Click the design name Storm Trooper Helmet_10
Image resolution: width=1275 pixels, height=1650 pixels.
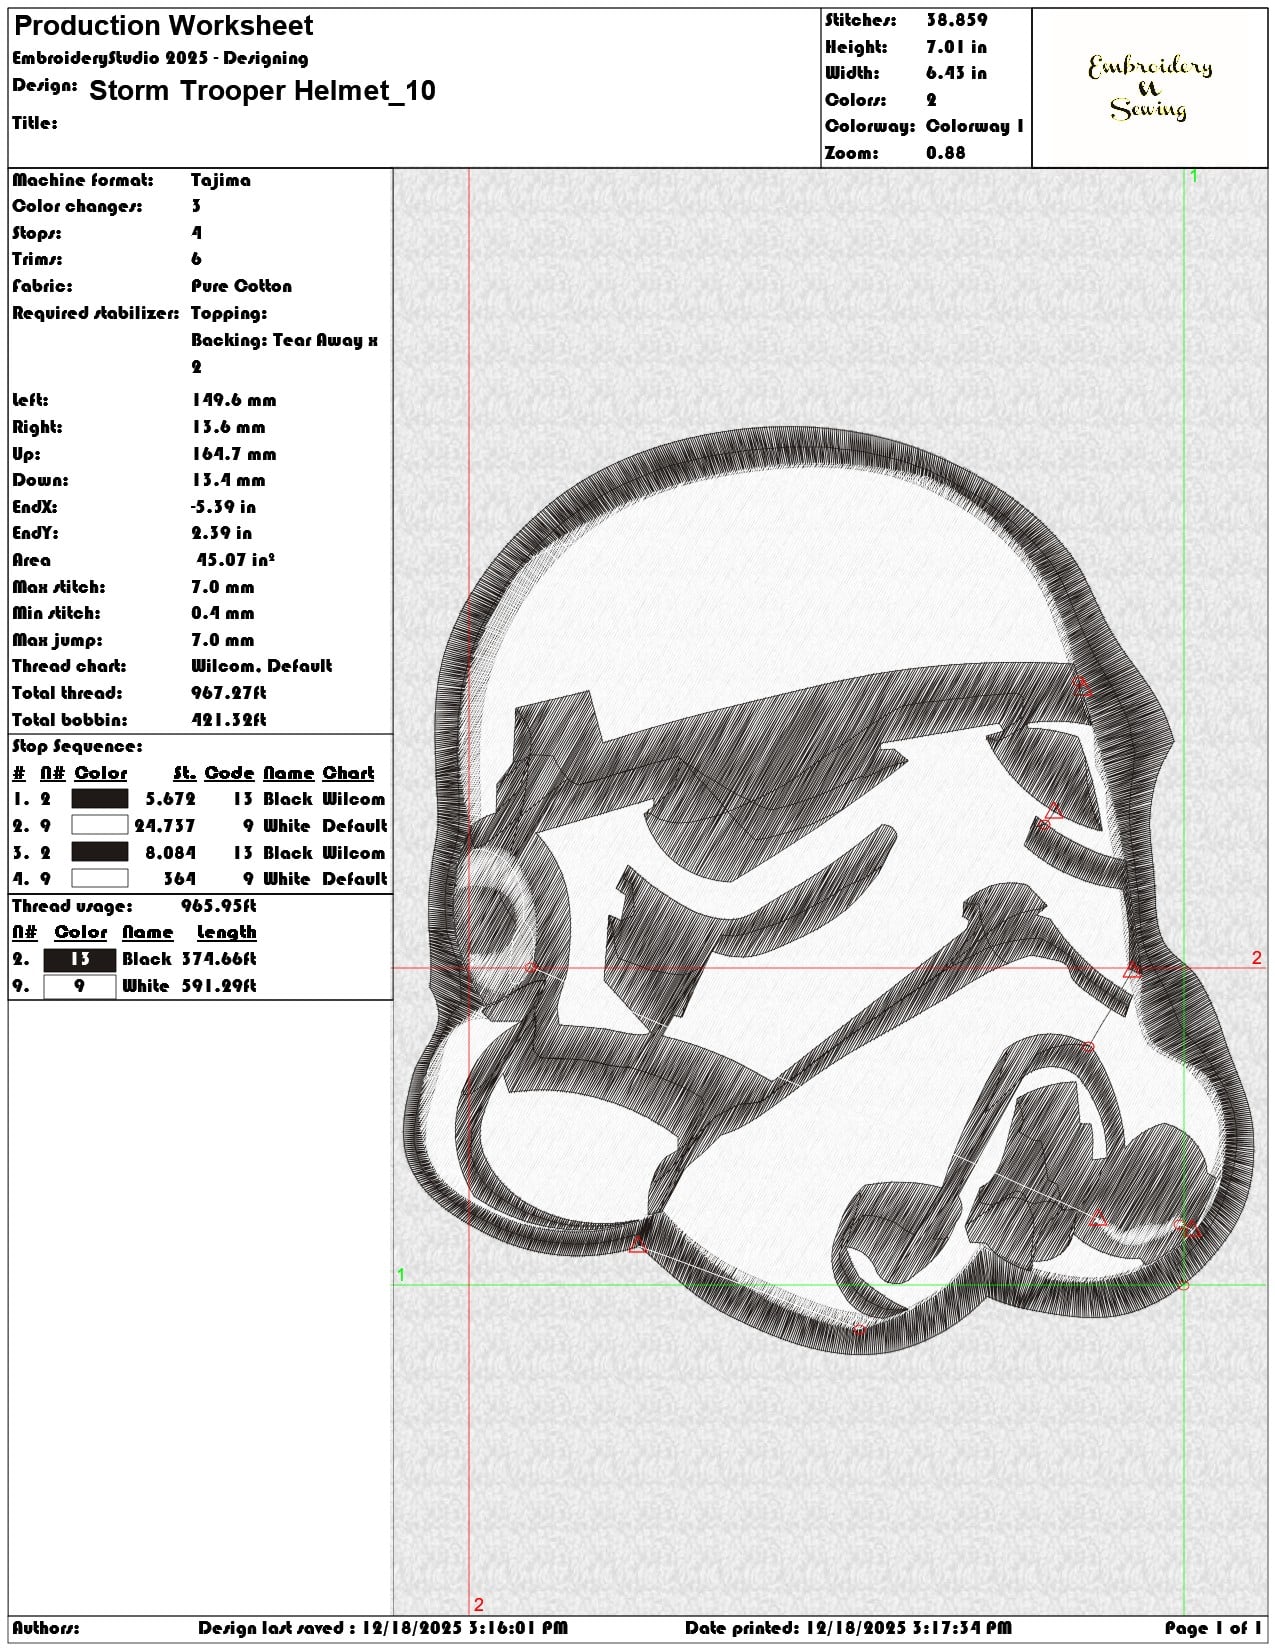262,91
